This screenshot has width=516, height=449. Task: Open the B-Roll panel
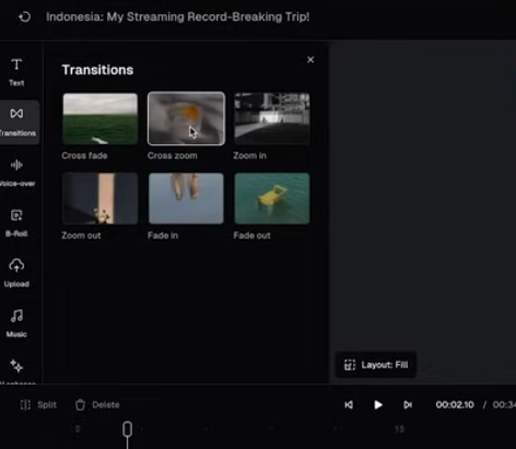[x=16, y=223]
